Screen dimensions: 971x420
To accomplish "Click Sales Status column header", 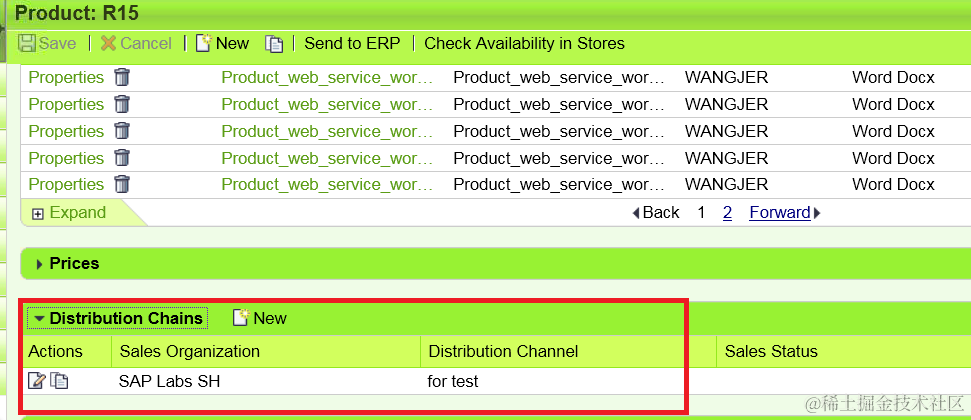I will tap(771, 351).
